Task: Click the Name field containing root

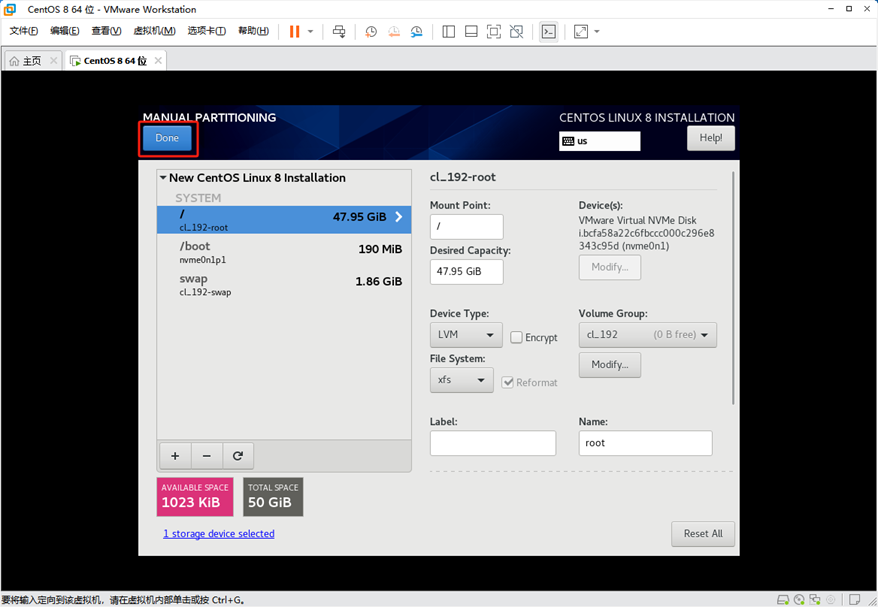Action: coord(645,443)
